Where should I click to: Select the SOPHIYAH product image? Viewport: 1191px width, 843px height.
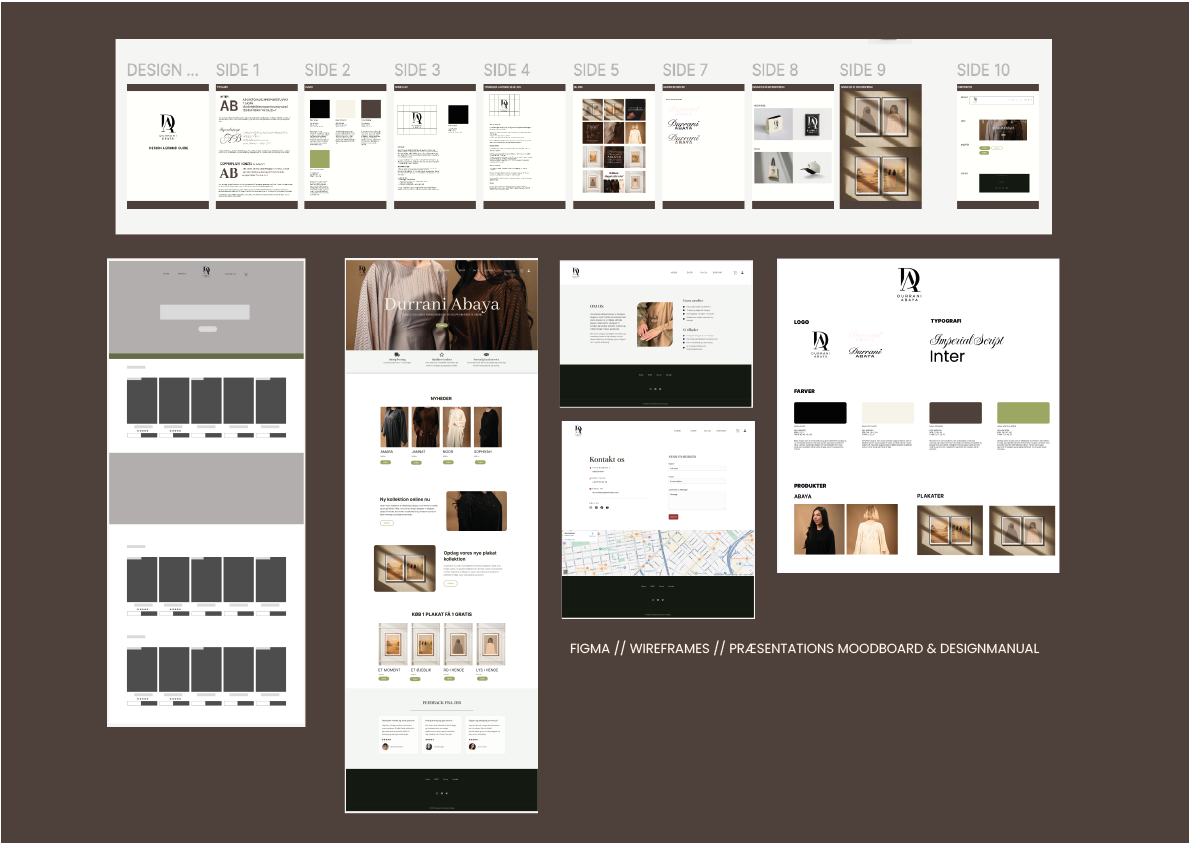pos(488,427)
